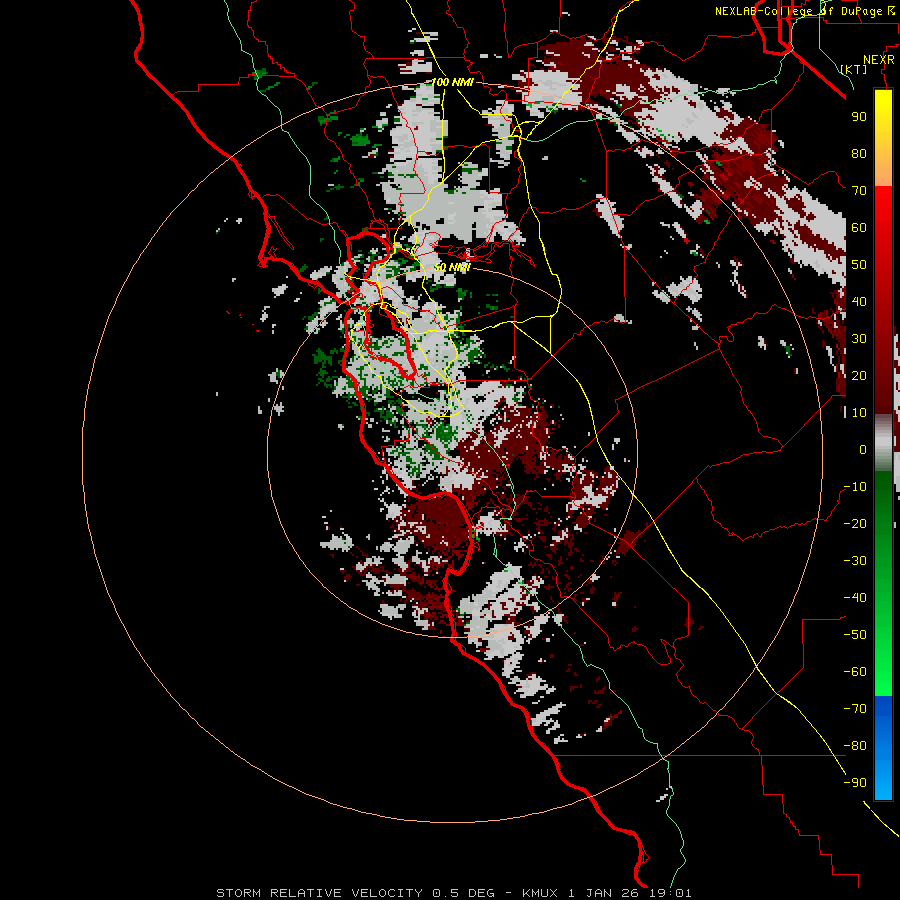The height and width of the screenshot is (900, 900).
Task: Click the -10 scale label
Action: 855,487
